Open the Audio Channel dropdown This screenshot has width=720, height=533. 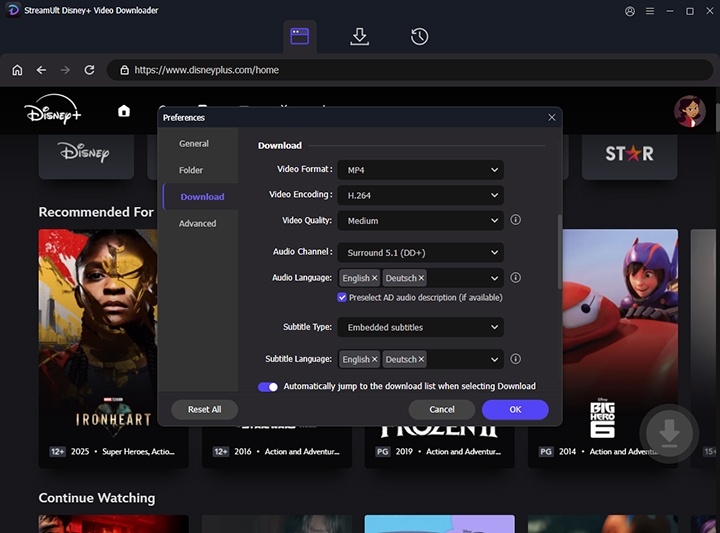click(x=419, y=253)
